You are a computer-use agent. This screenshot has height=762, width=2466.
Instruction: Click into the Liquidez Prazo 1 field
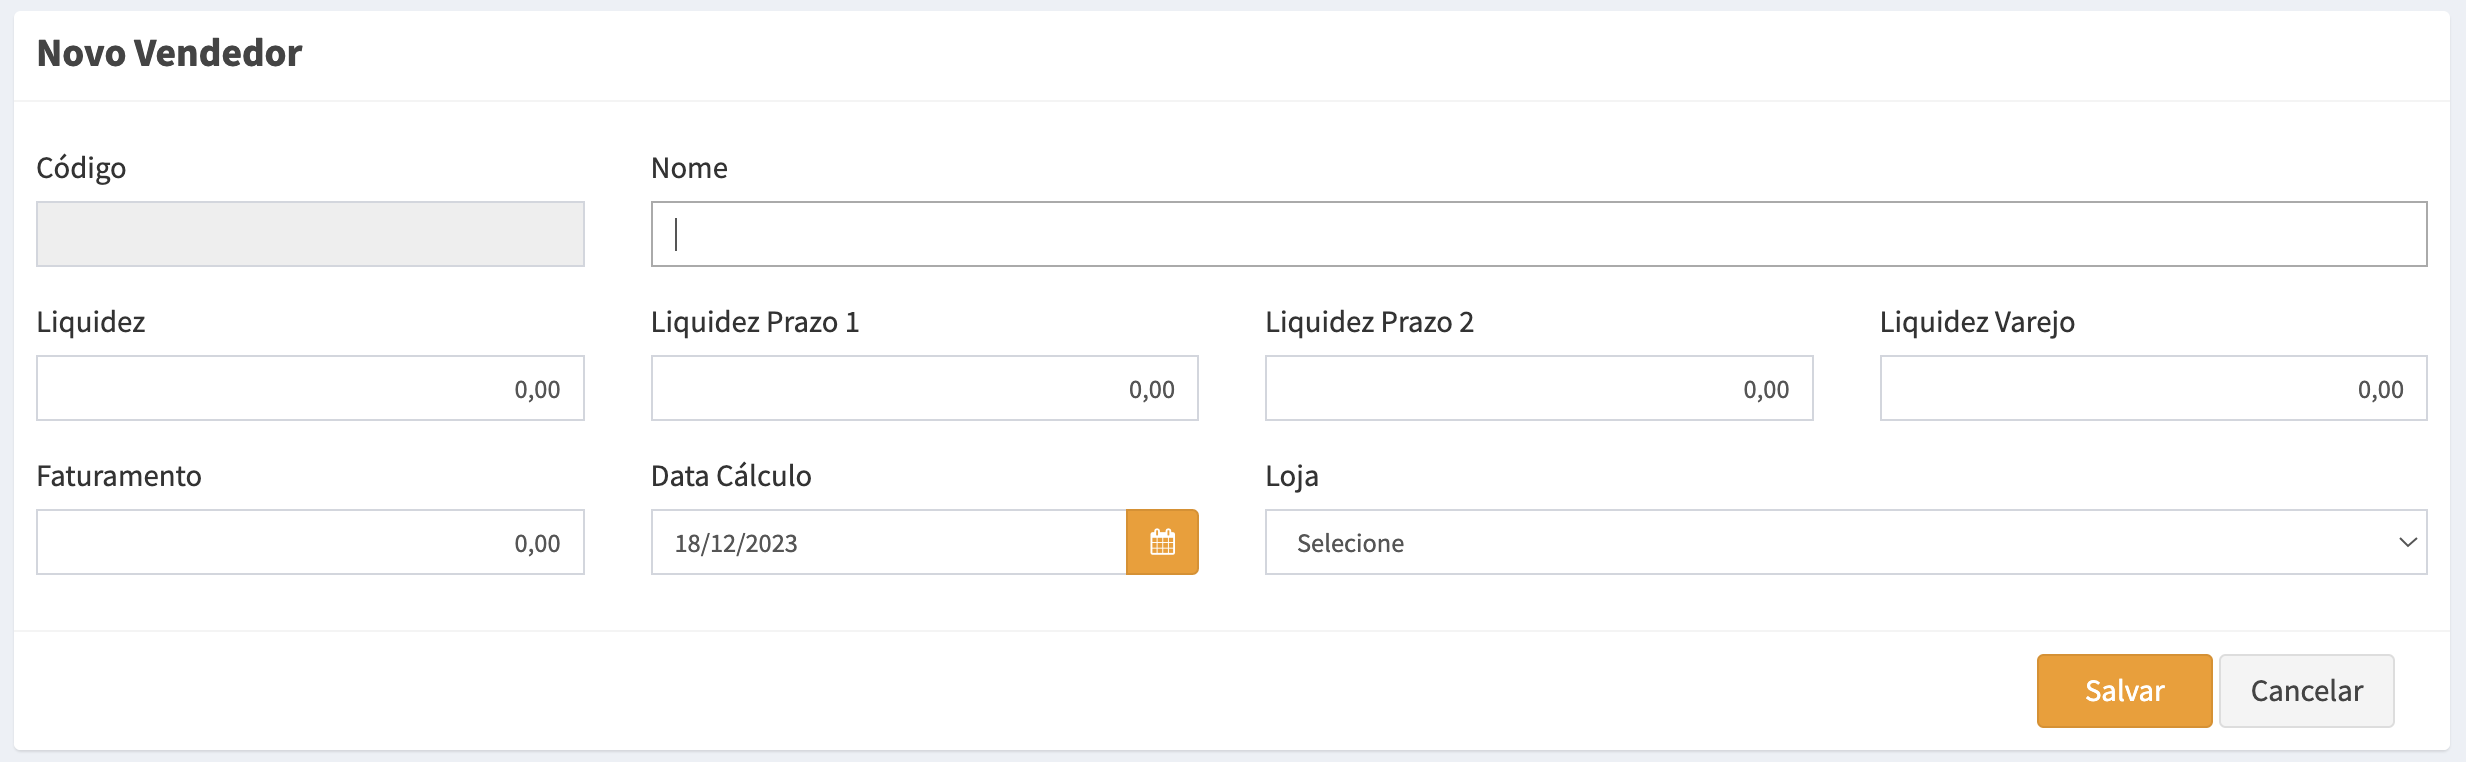(924, 388)
